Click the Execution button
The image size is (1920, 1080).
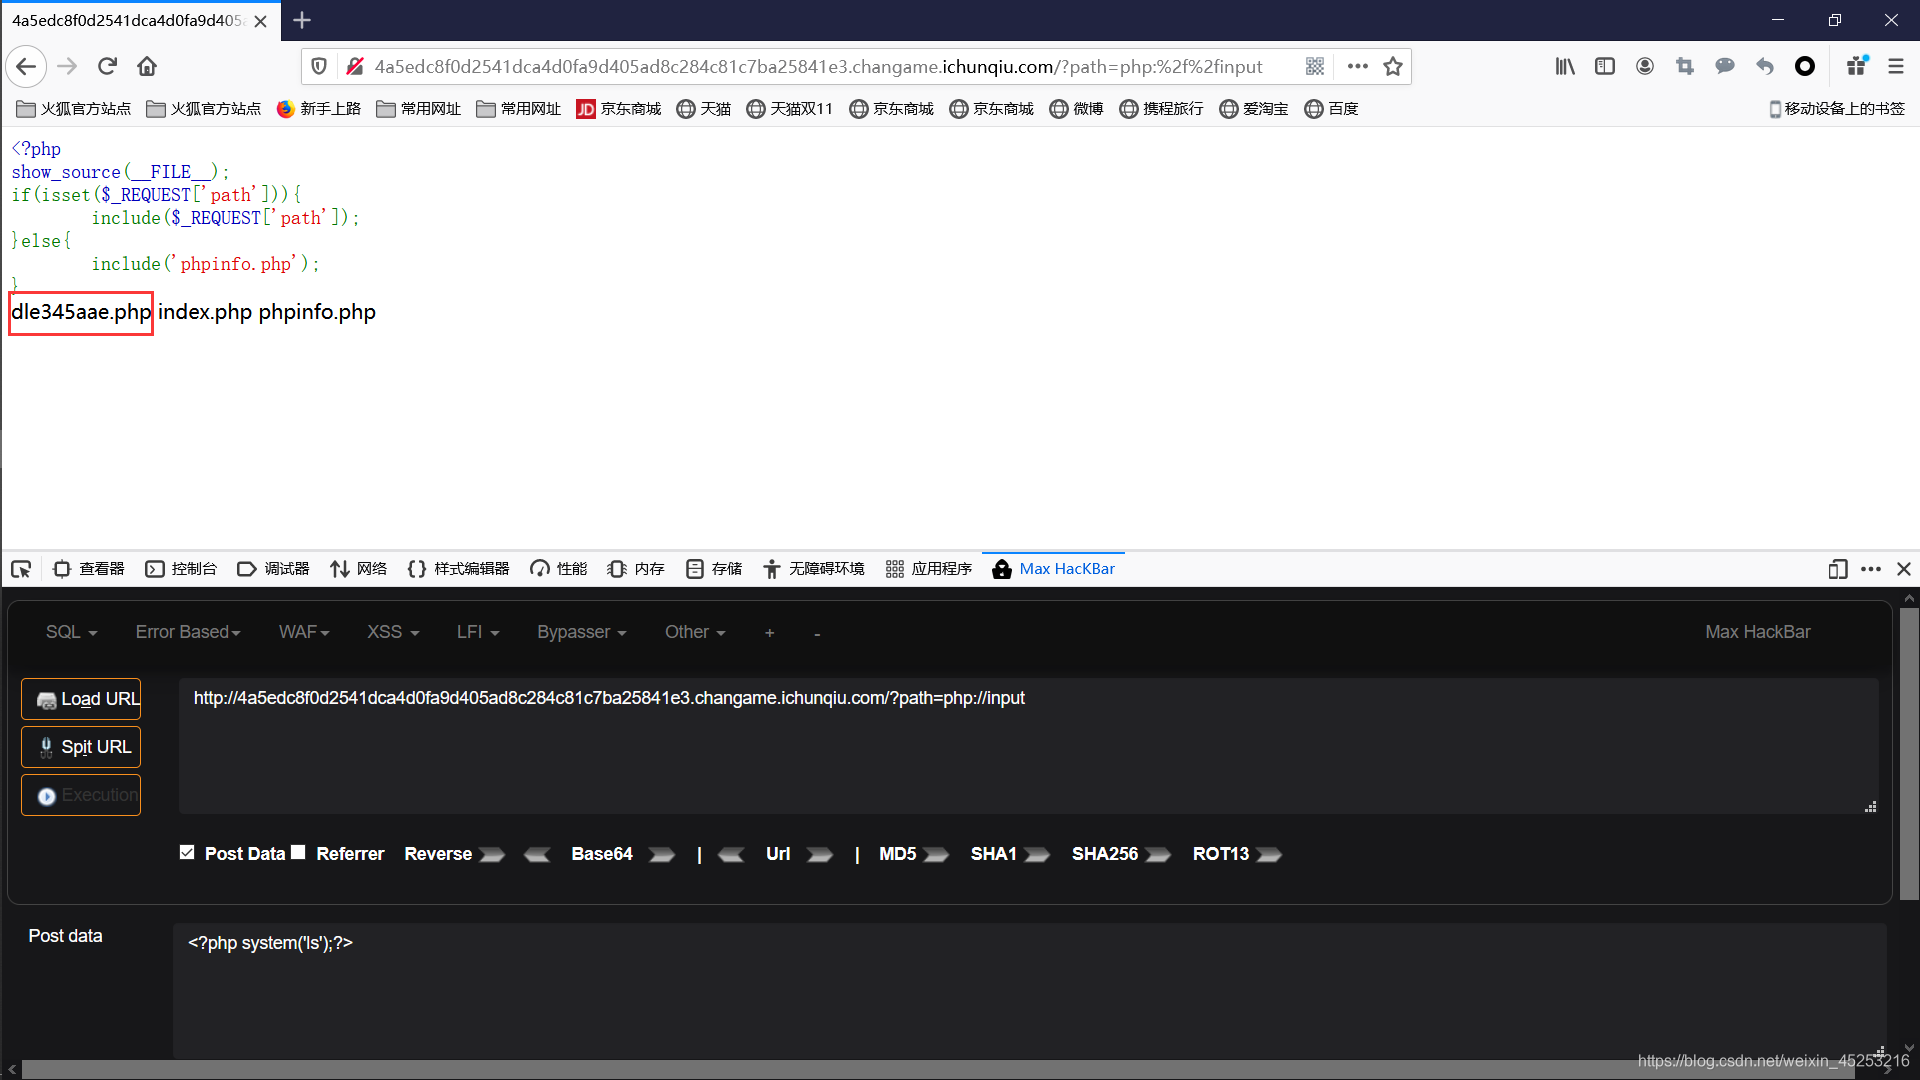click(x=81, y=795)
